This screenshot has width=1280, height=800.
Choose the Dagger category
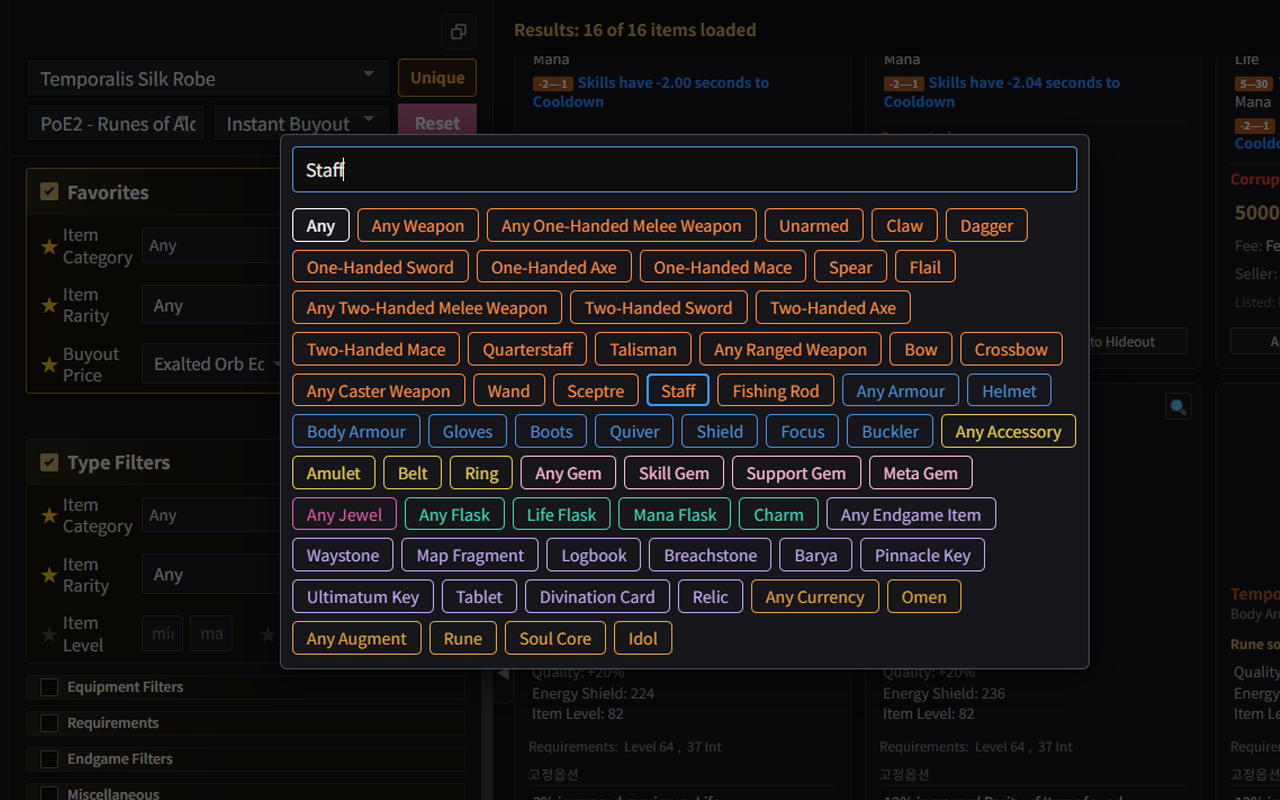(x=987, y=226)
